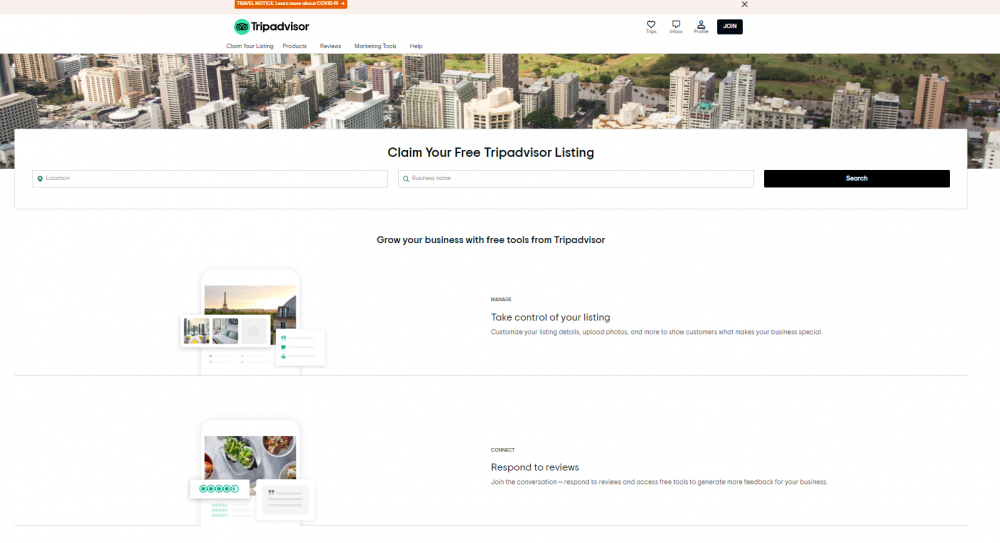This screenshot has height=543, width=1000.
Task: Open the Products menu
Action: (x=295, y=46)
